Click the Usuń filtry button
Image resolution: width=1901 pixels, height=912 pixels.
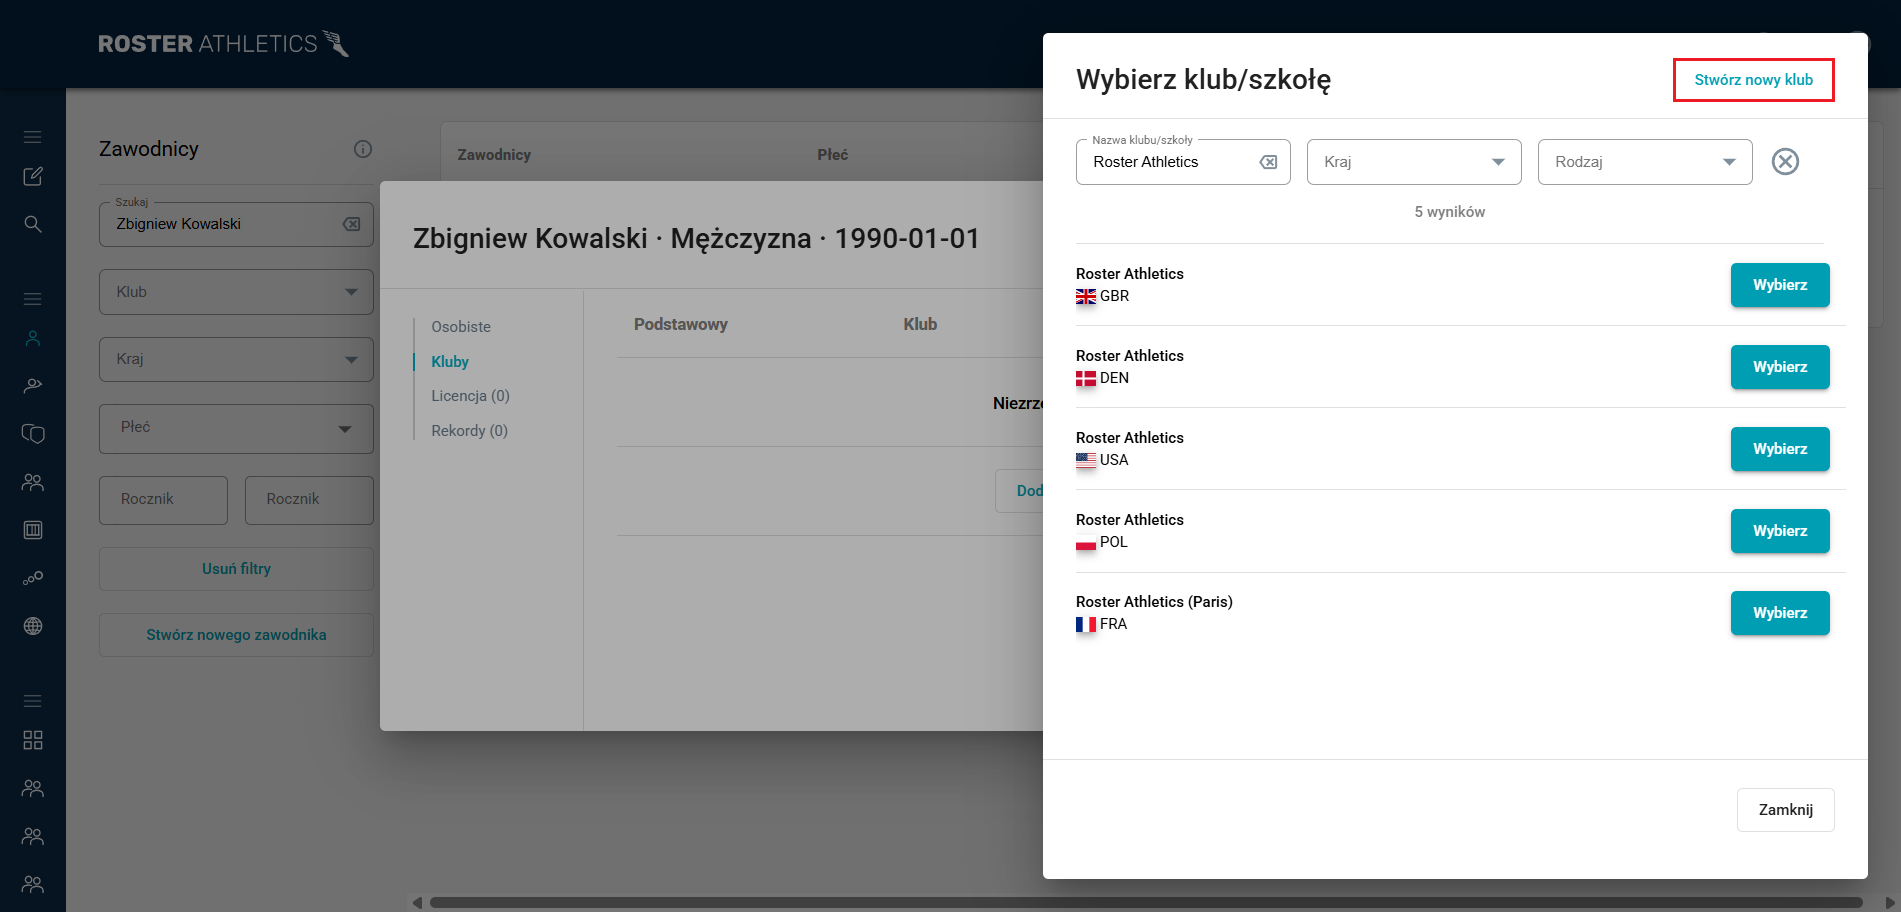tap(236, 569)
